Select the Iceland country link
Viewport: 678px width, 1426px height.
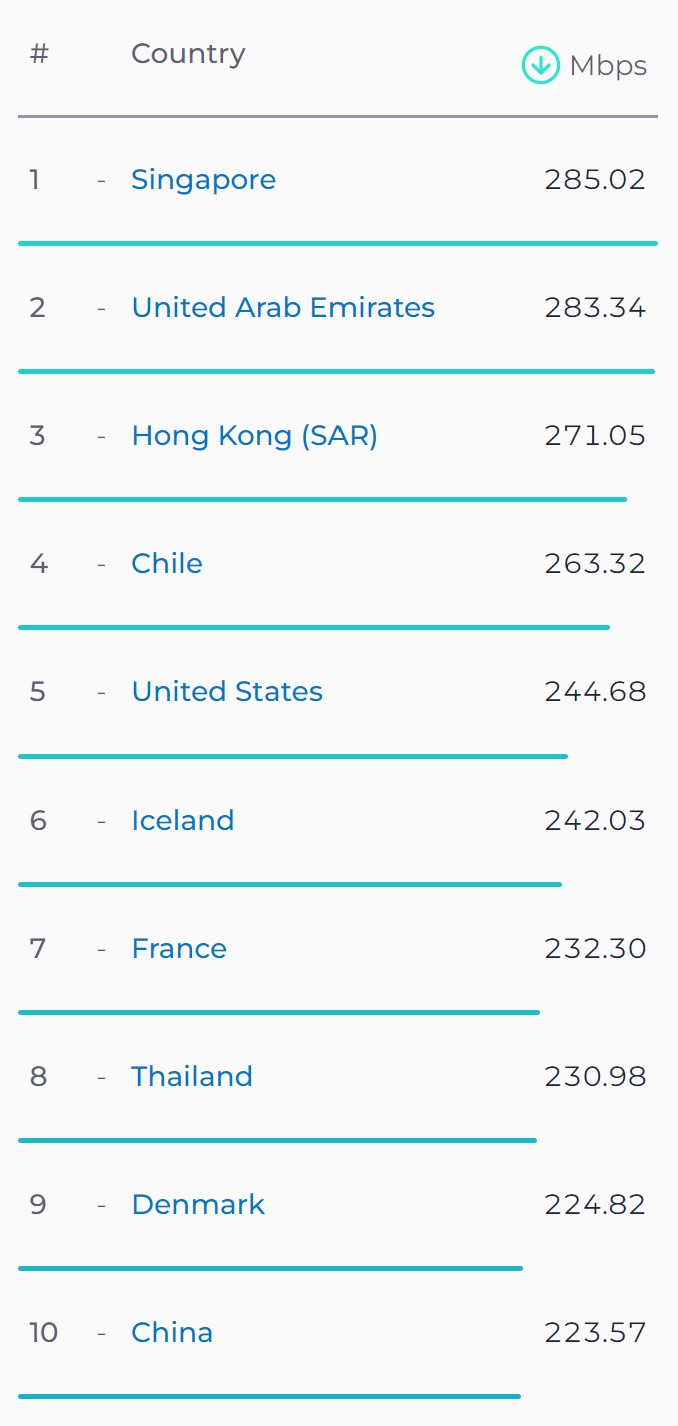pyautogui.click(x=182, y=821)
